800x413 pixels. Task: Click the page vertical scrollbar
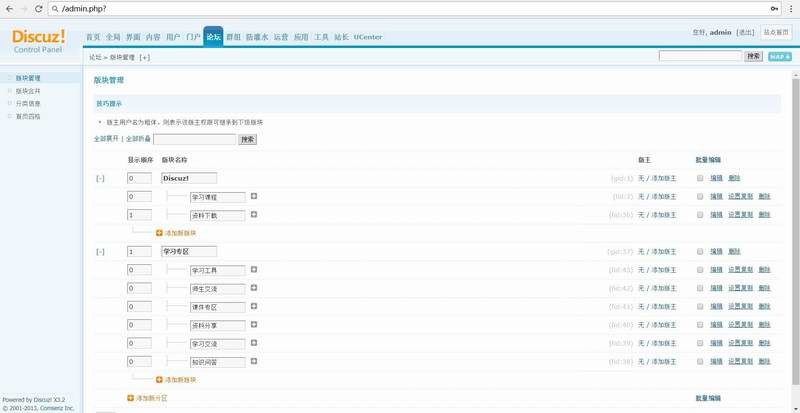tap(795, 230)
